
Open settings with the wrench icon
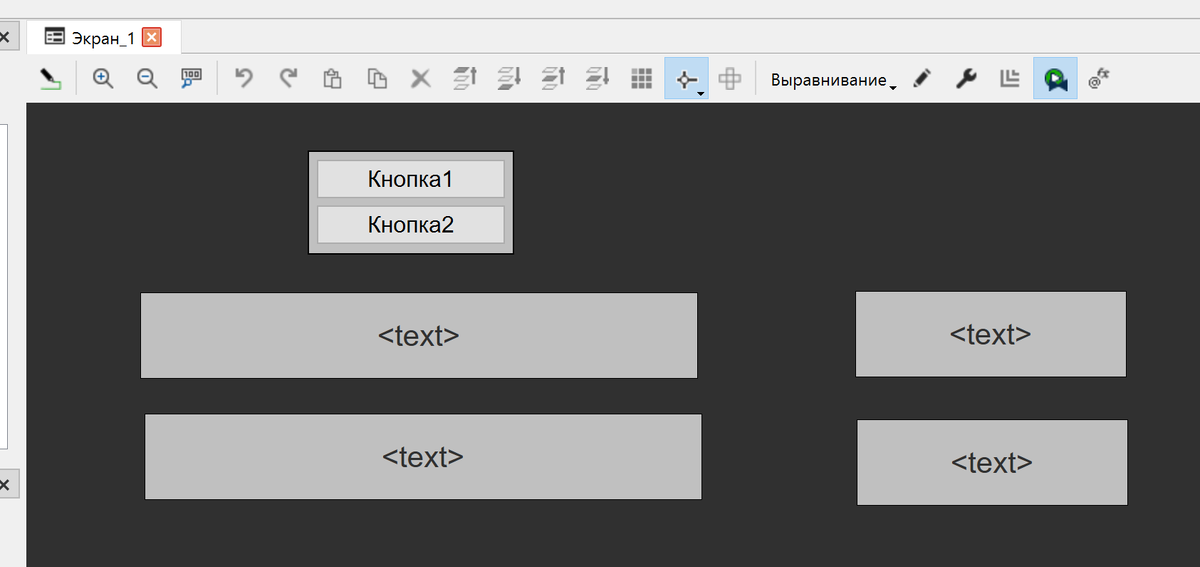[x=966, y=79]
